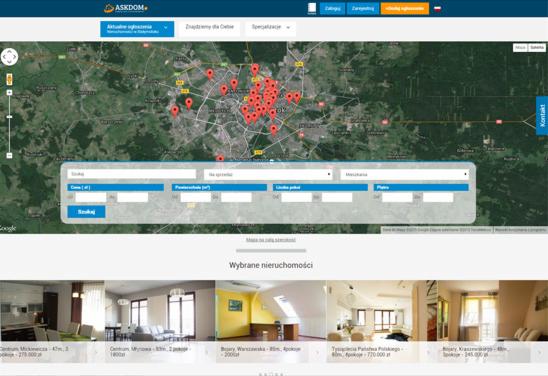Click the Wybrane nieruchomości heading
This screenshot has height=376, width=548.
[271, 265]
